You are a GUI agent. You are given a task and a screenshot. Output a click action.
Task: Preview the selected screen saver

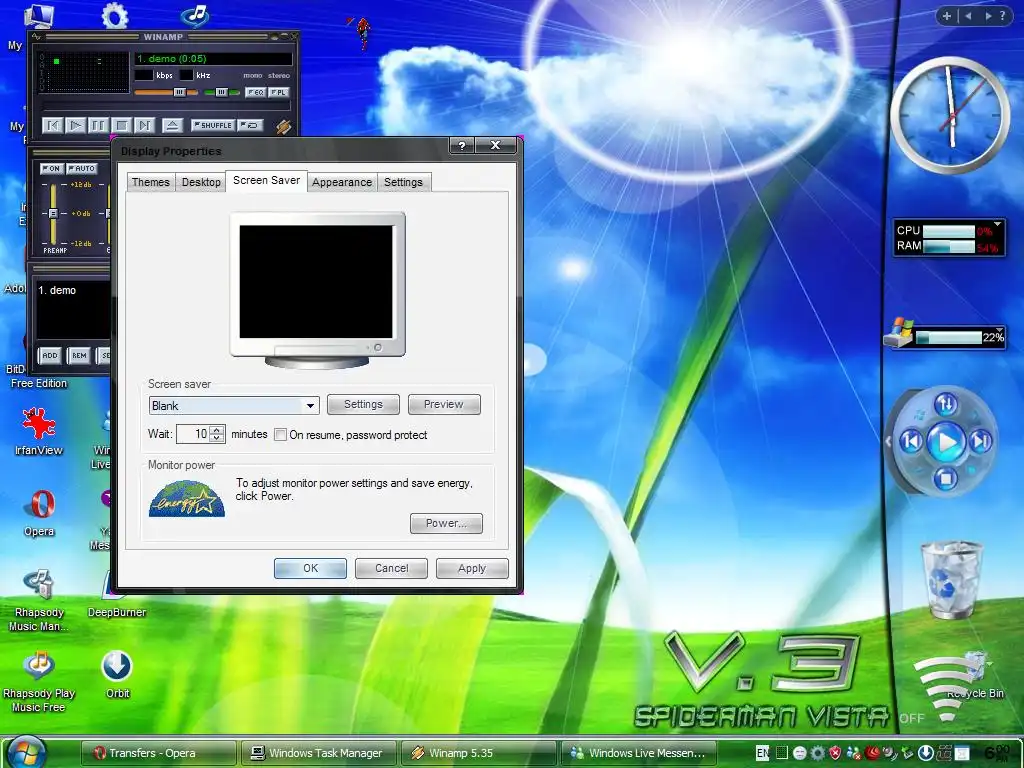(x=444, y=404)
